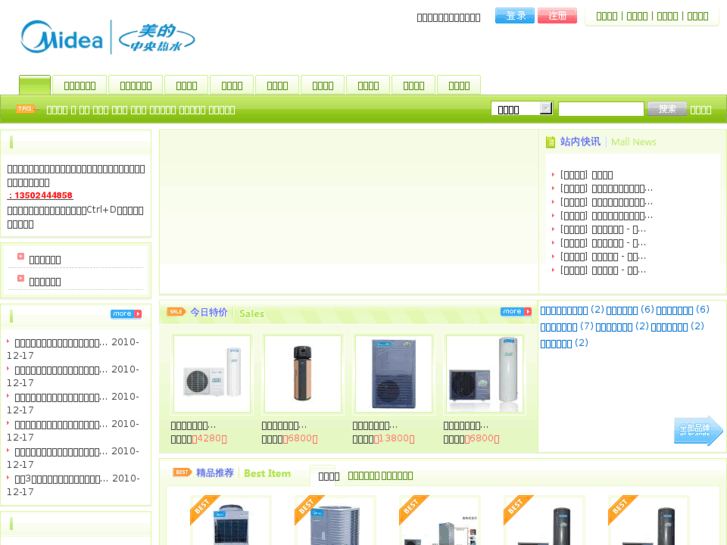This screenshot has width=727, height=545.
Task: Open the search category dropdown
Action: [x=522, y=109]
